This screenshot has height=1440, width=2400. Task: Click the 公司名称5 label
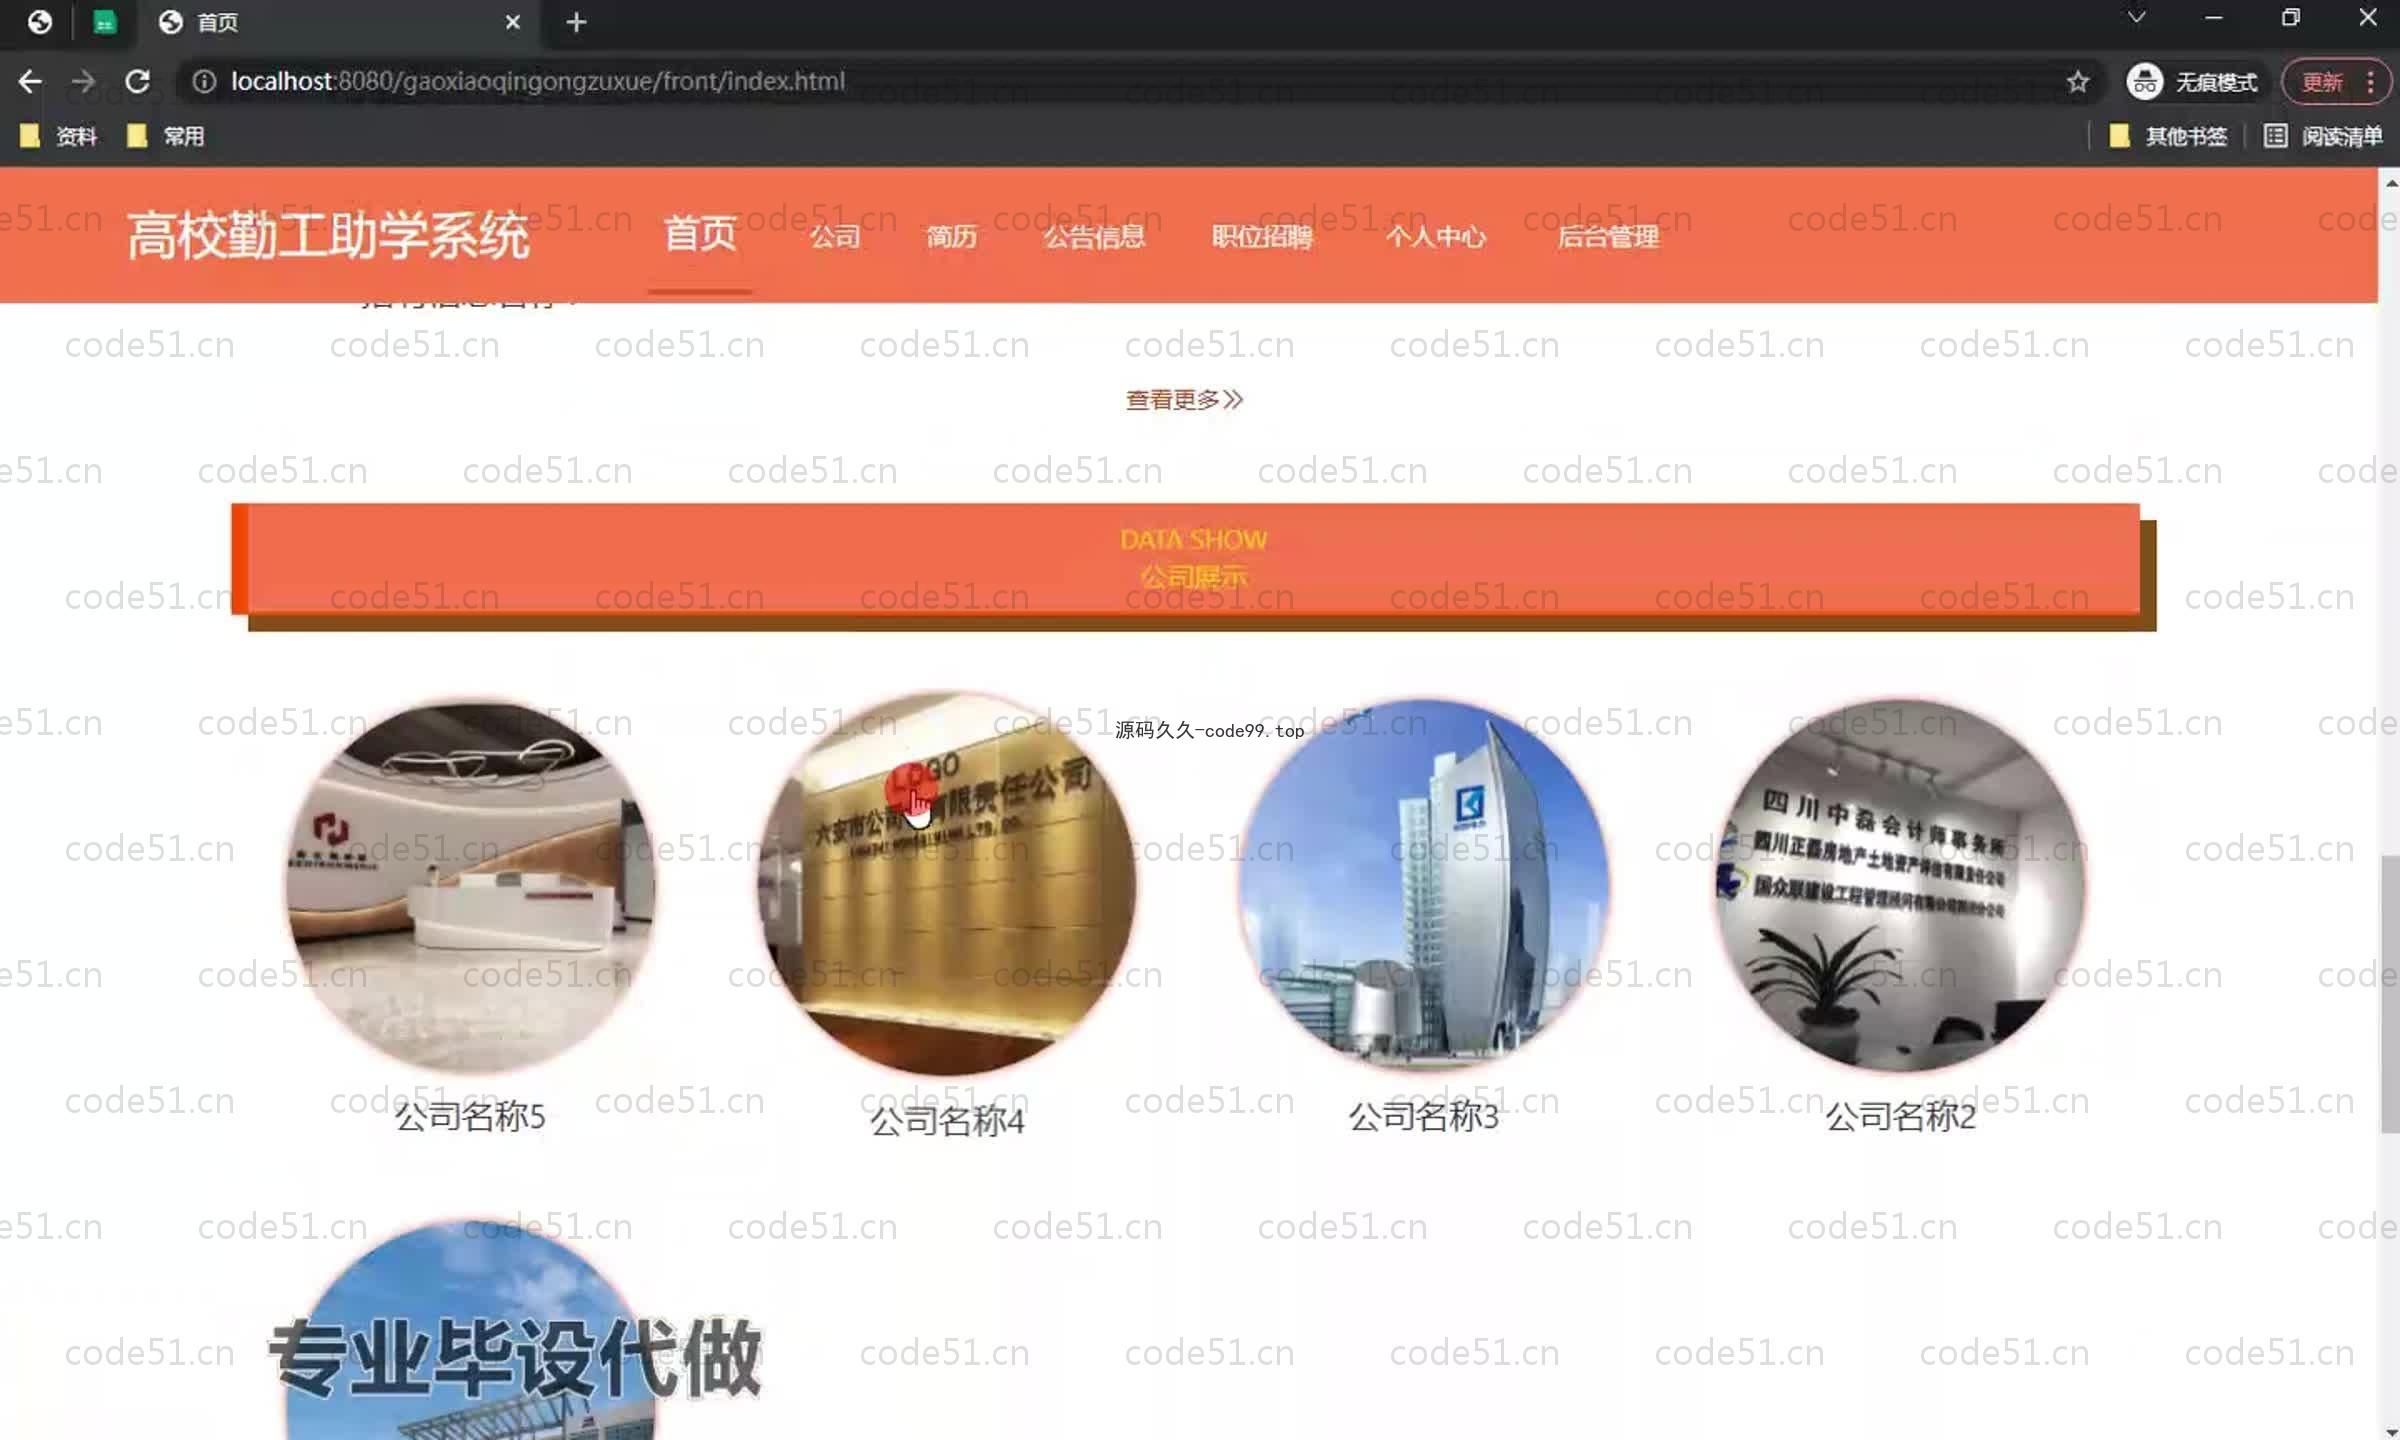[470, 1116]
